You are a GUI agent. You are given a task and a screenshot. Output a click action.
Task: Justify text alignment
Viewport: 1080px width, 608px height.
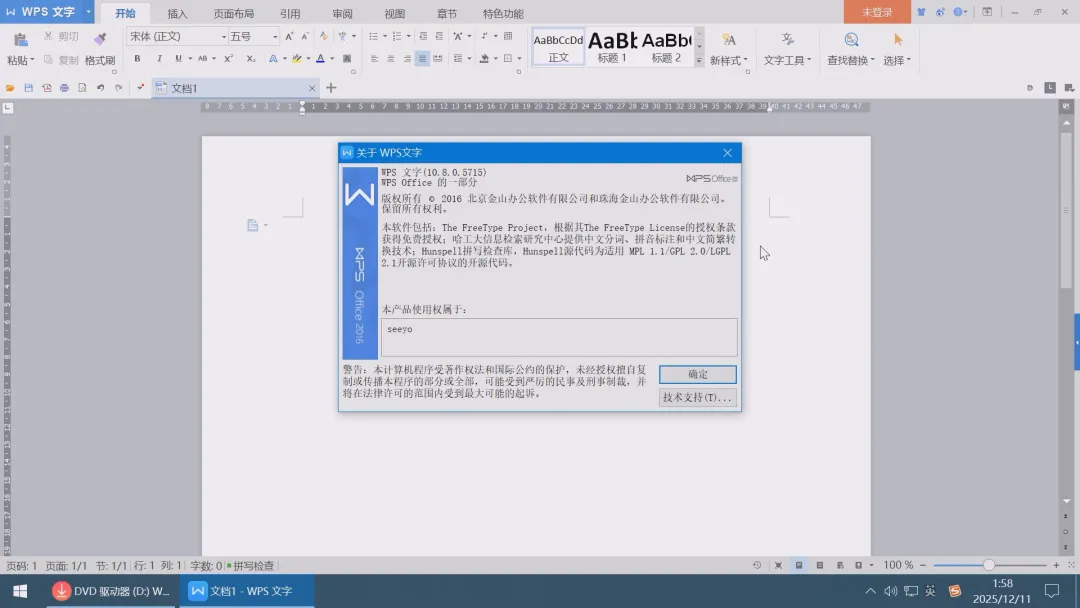tap(422, 59)
